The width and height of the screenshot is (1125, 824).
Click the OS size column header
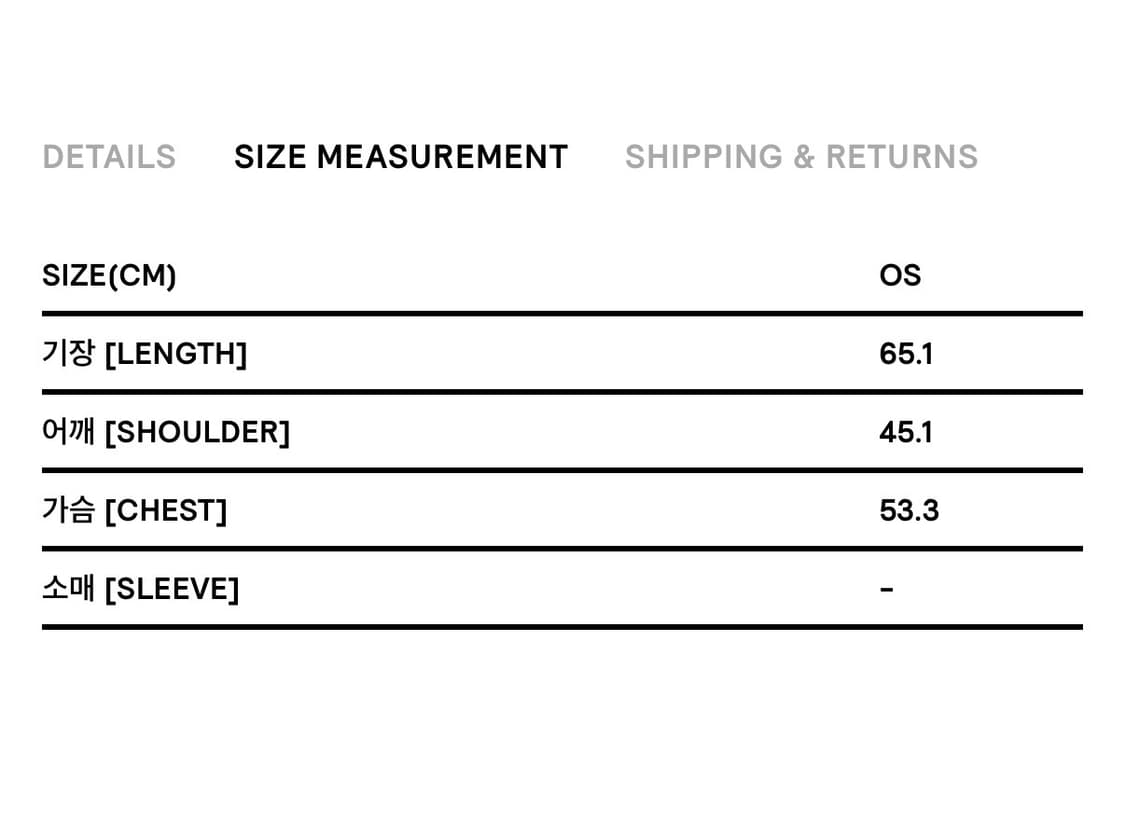tap(900, 275)
